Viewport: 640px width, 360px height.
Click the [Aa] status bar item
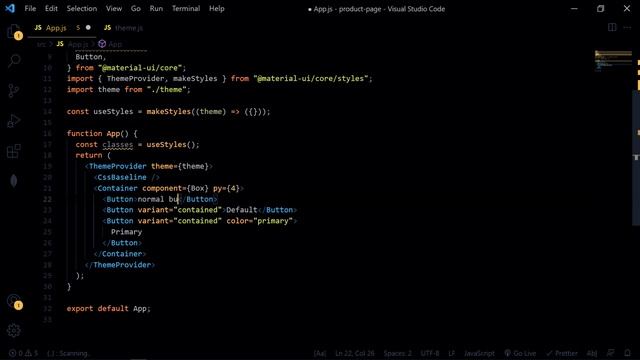(x=320, y=353)
